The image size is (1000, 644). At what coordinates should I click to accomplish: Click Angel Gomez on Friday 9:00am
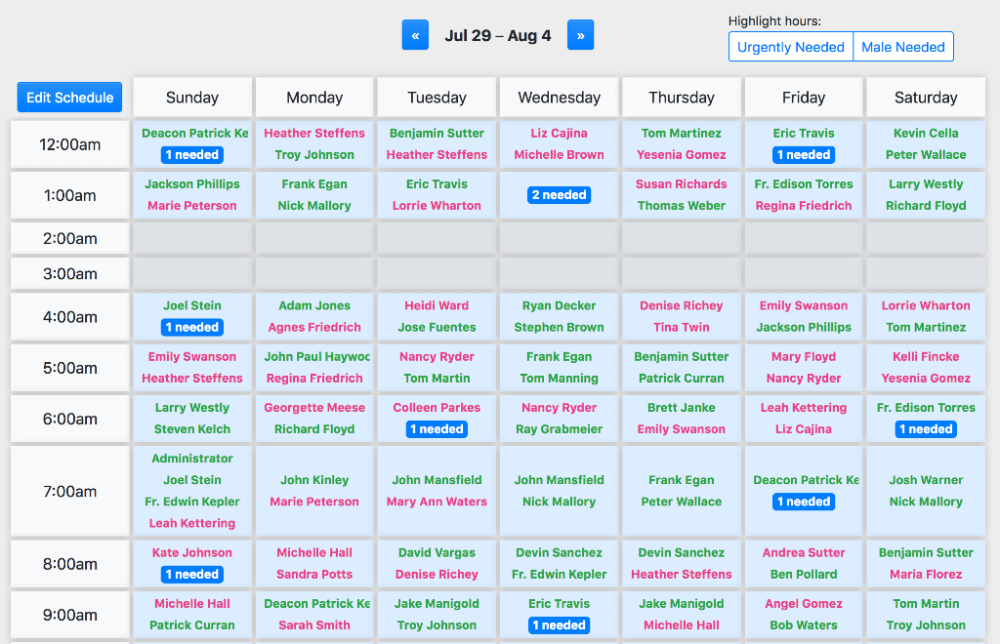click(804, 604)
